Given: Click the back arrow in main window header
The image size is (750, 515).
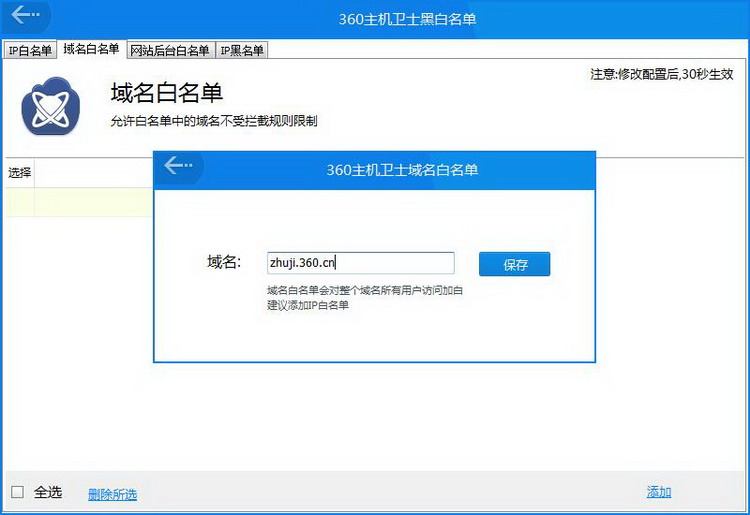Looking at the screenshot, I should [x=26, y=15].
